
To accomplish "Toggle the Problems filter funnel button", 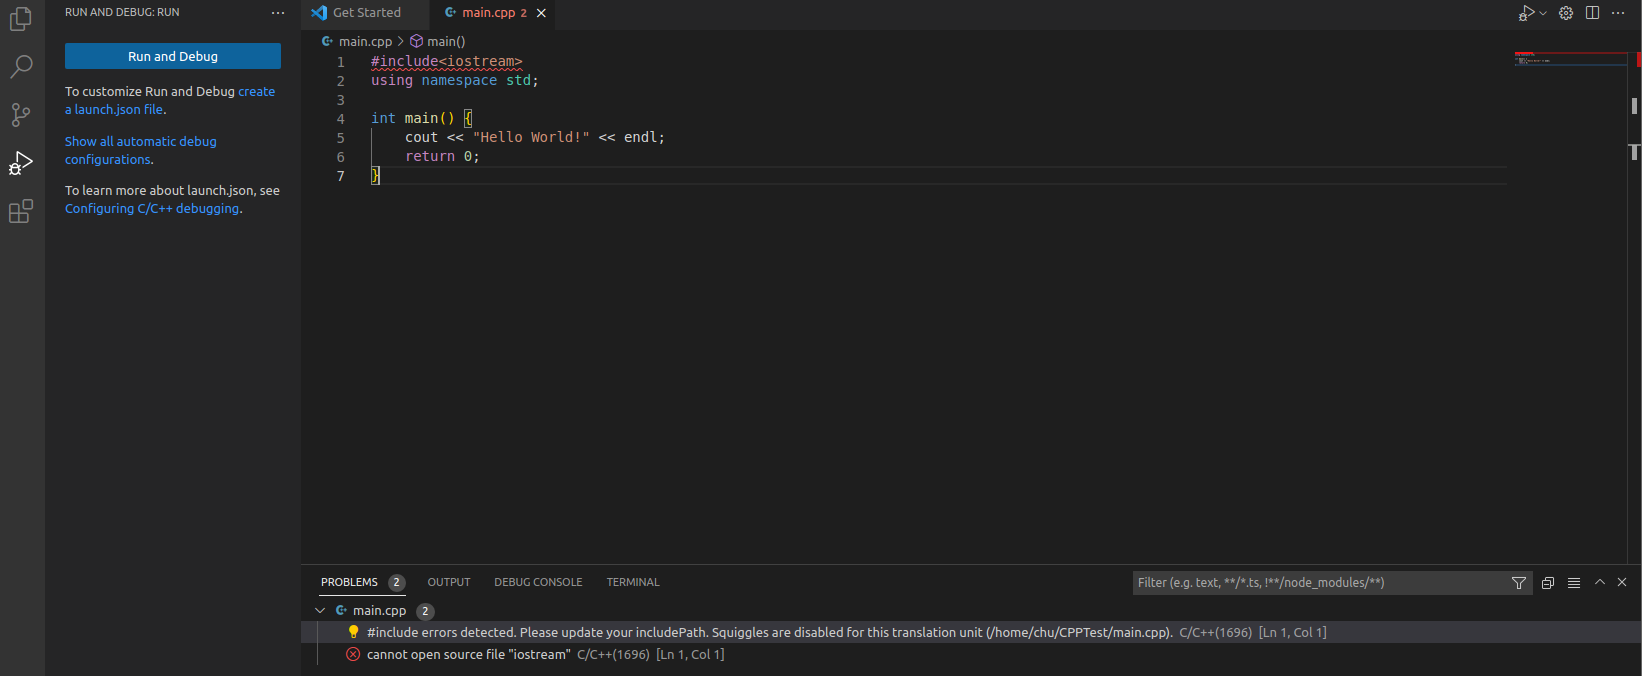I will pos(1519,583).
